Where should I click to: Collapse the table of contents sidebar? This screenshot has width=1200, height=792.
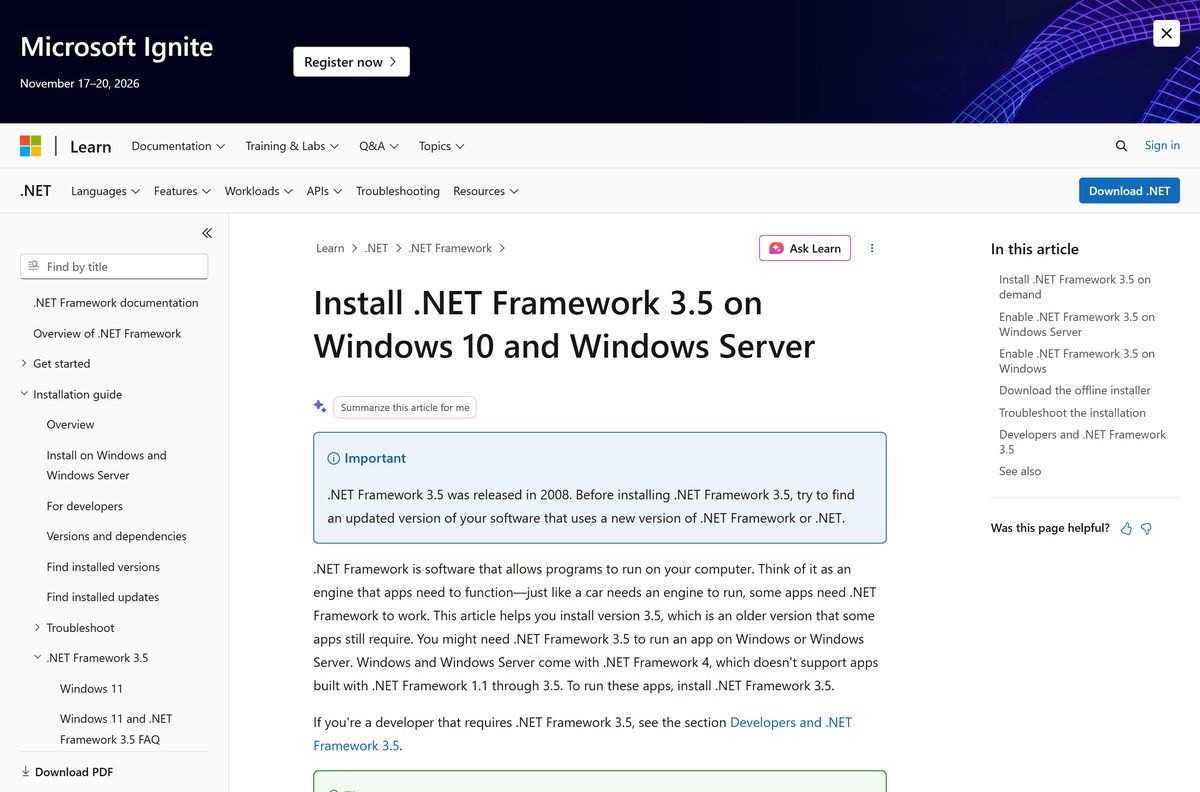[207, 233]
